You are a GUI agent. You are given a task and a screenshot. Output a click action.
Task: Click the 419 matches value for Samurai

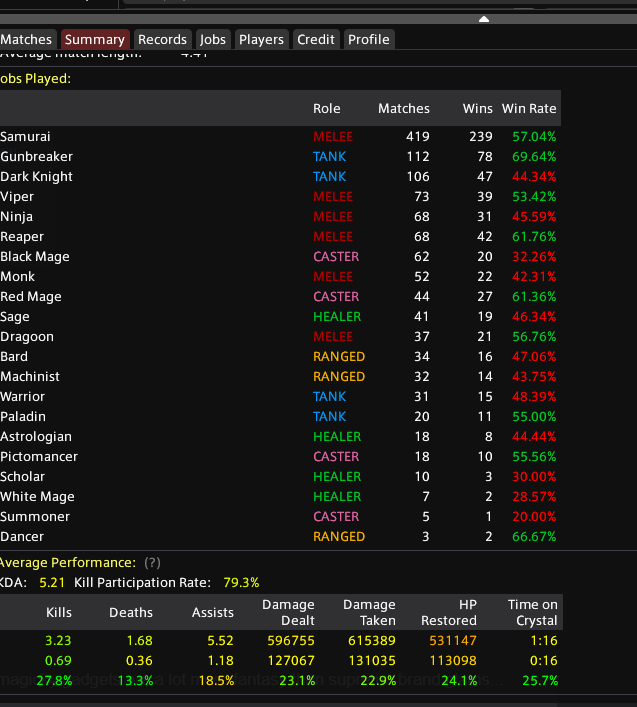[418, 137]
